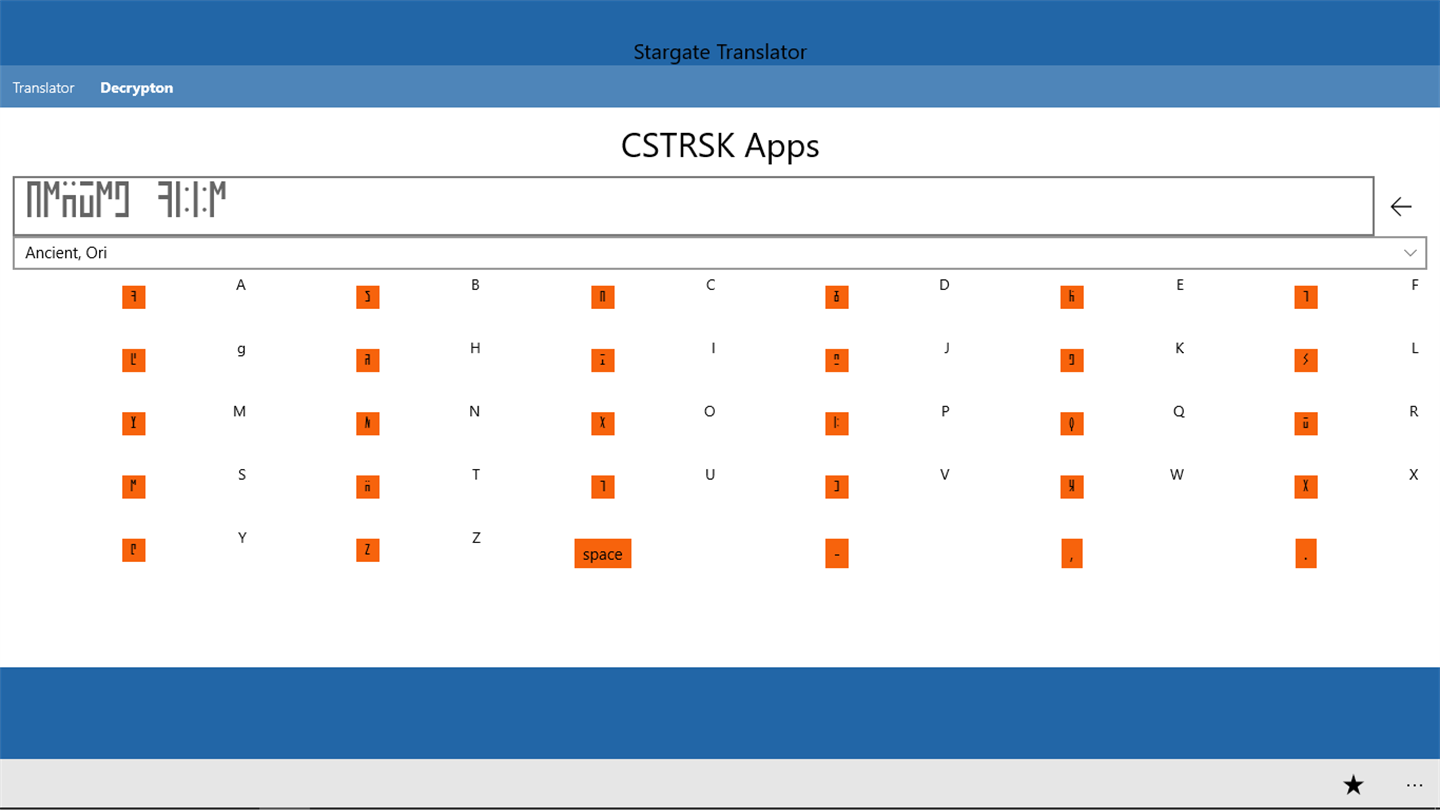This screenshot has width=1440, height=810.
Task: Click the orange glyph button for letter D
Action: click(x=837, y=297)
